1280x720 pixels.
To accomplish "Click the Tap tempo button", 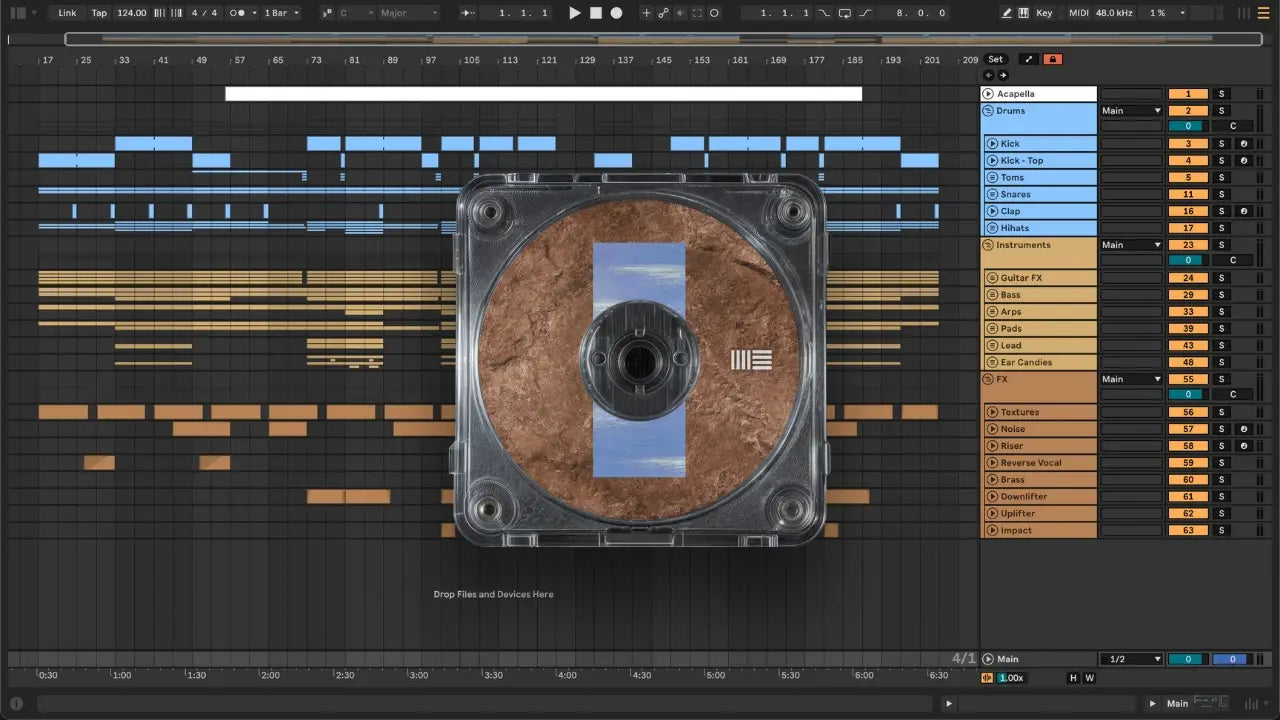I will [99, 13].
